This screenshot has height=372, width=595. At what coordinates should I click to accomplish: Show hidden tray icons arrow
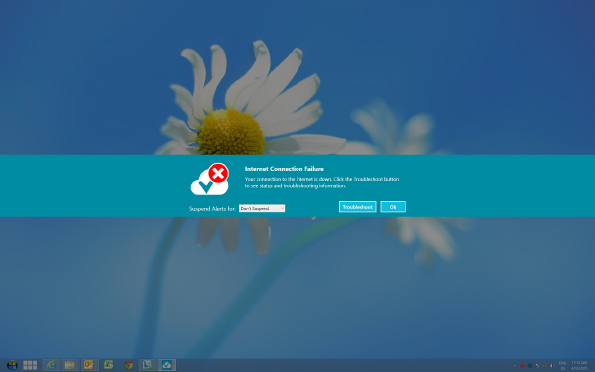[x=515, y=366]
